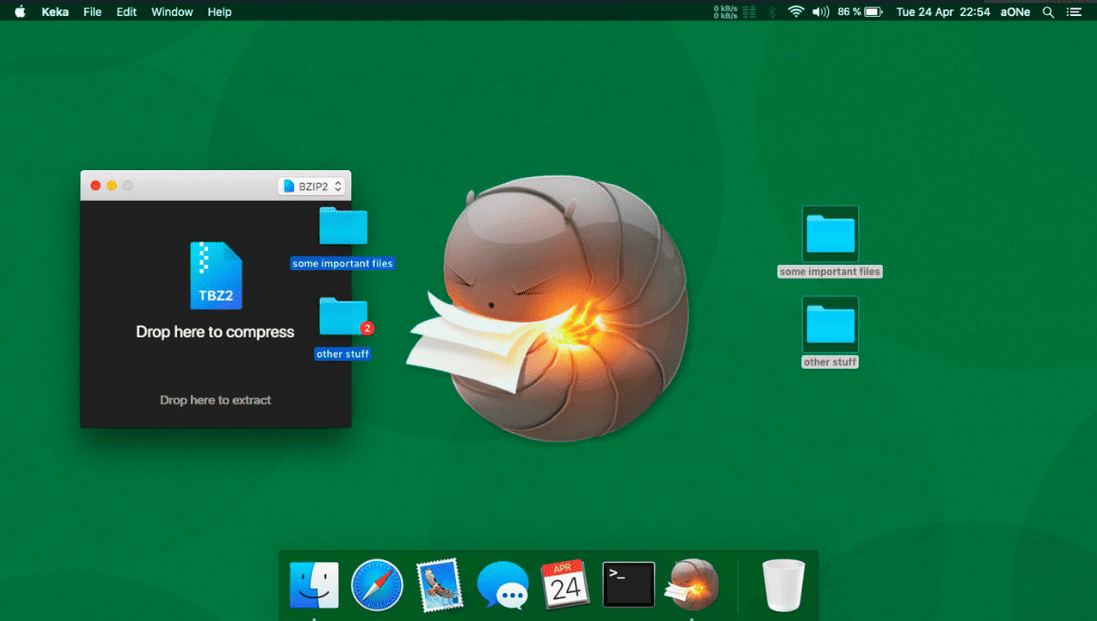
Task: Click the TBZ2 archive file icon
Action: 216,276
